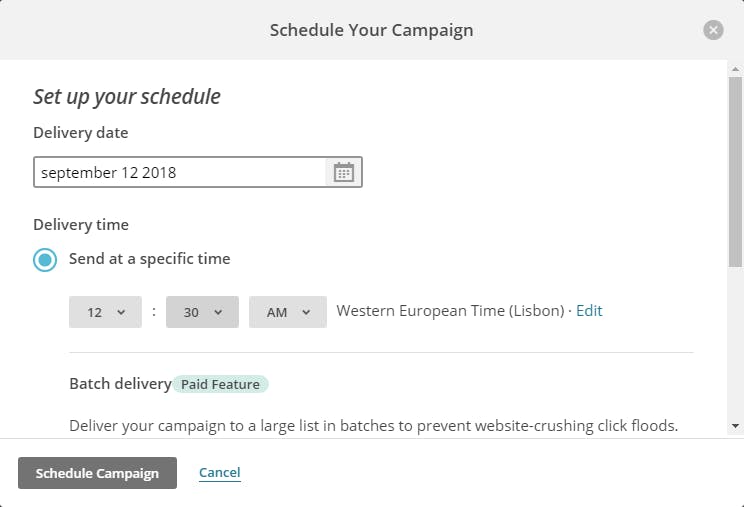Click the scrollbar up arrow

tap(736, 67)
